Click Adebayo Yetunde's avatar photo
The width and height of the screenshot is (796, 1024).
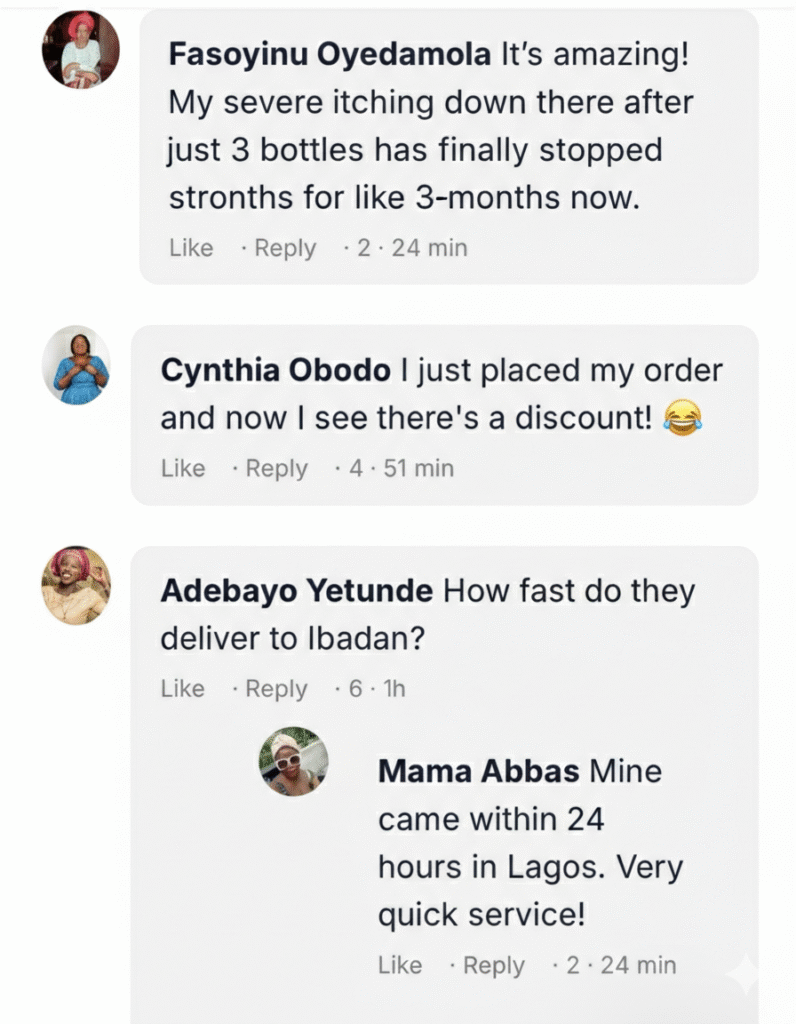[76, 585]
